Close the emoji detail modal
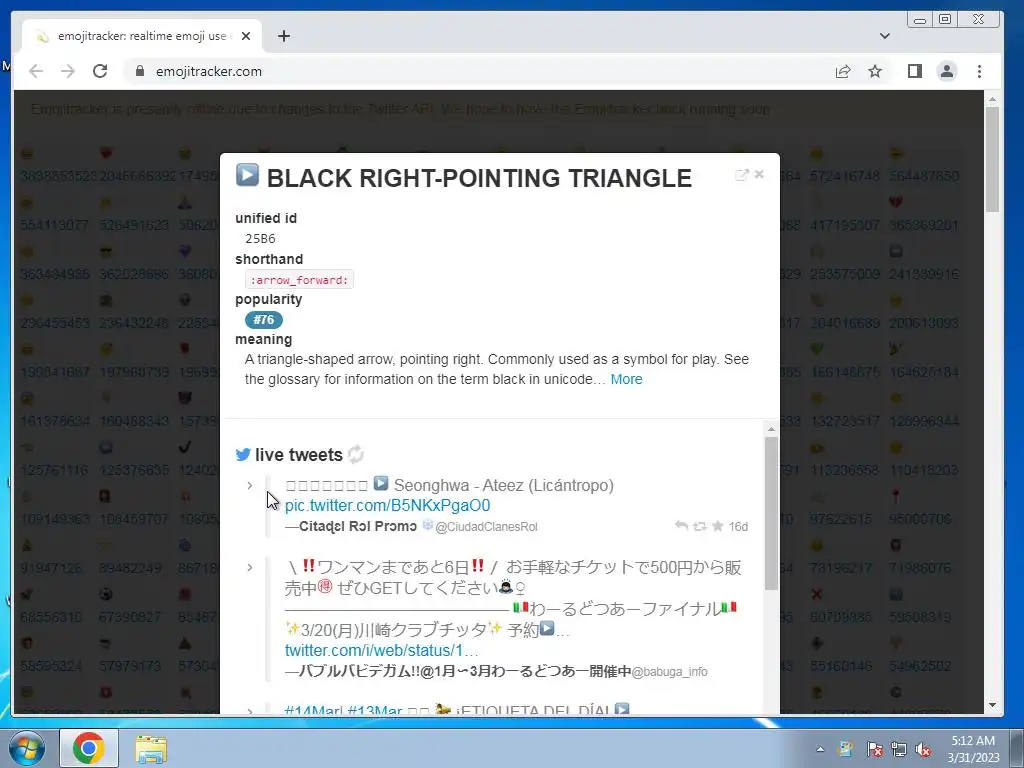The image size is (1024, 768). 759,174
